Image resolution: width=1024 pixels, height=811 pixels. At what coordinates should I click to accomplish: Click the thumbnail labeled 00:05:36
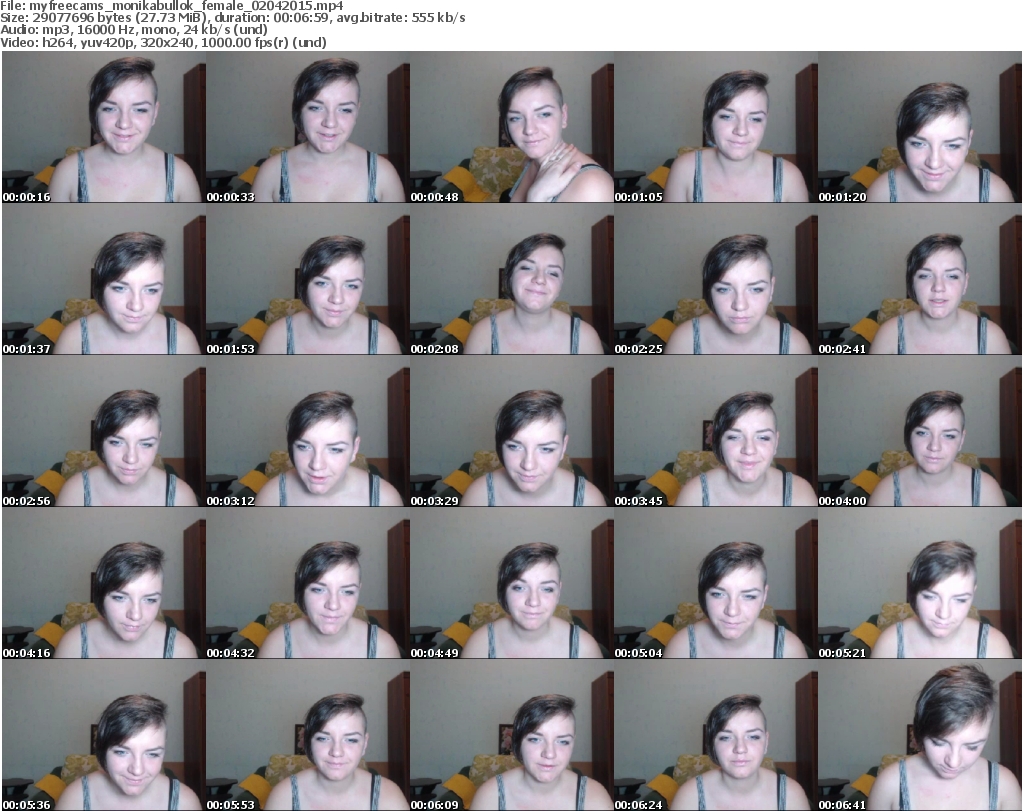coord(104,735)
